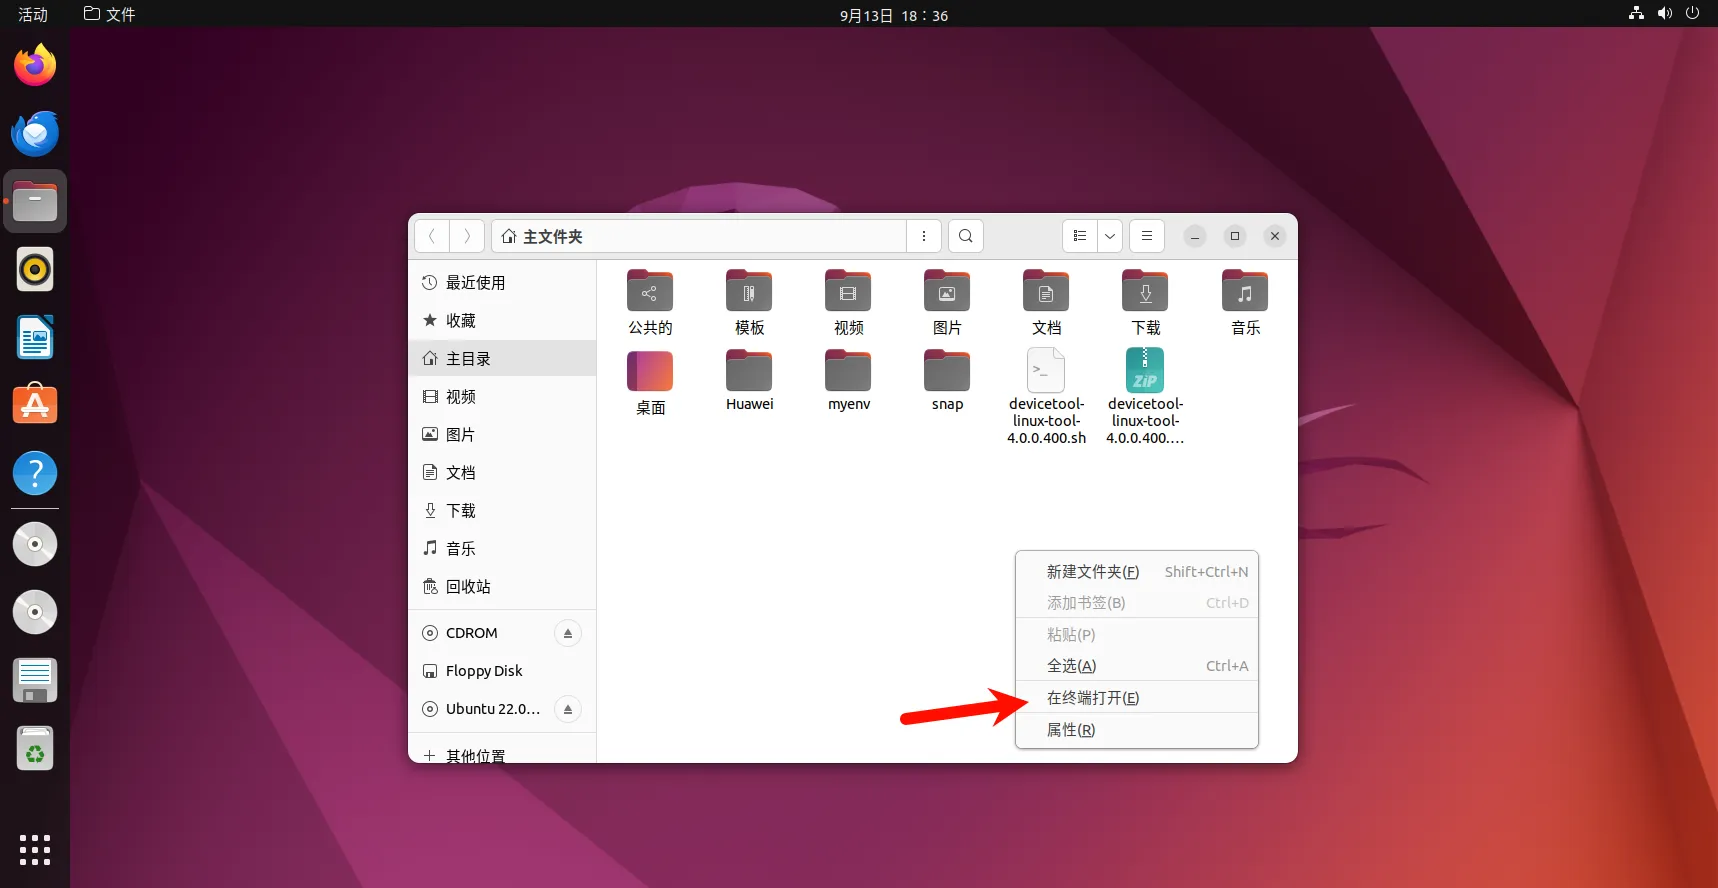Image resolution: width=1718 pixels, height=888 pixels.
Task: Choose 在终端打开 from context menu
Action: 1092,698
